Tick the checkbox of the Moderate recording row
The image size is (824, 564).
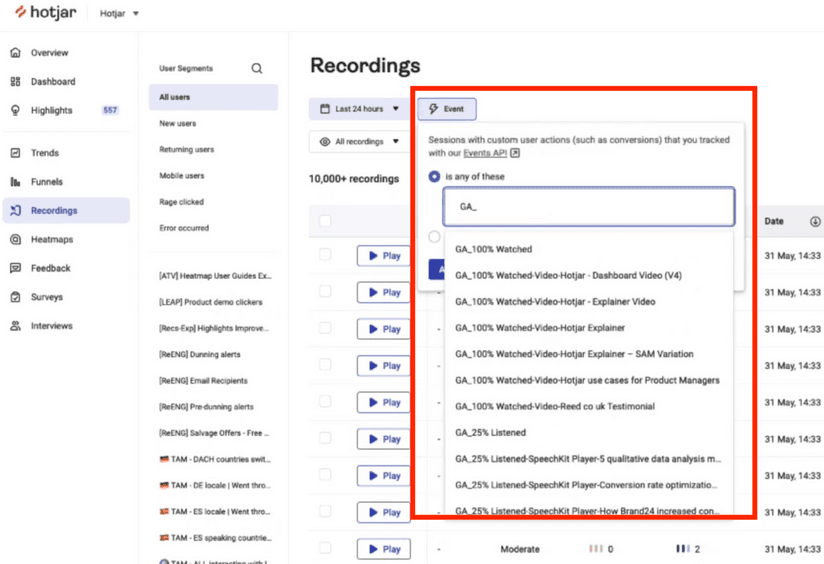[325, 548]
